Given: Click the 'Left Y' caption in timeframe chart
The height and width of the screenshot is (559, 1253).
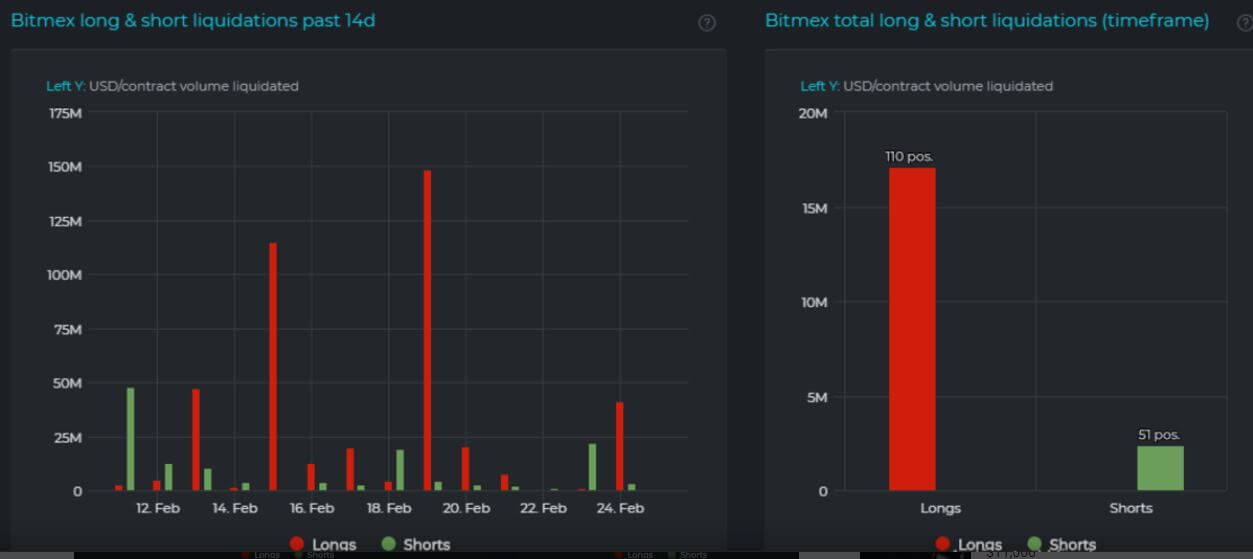Looking at the screenshot, I should pyautogui.click(x=820, y=86).
